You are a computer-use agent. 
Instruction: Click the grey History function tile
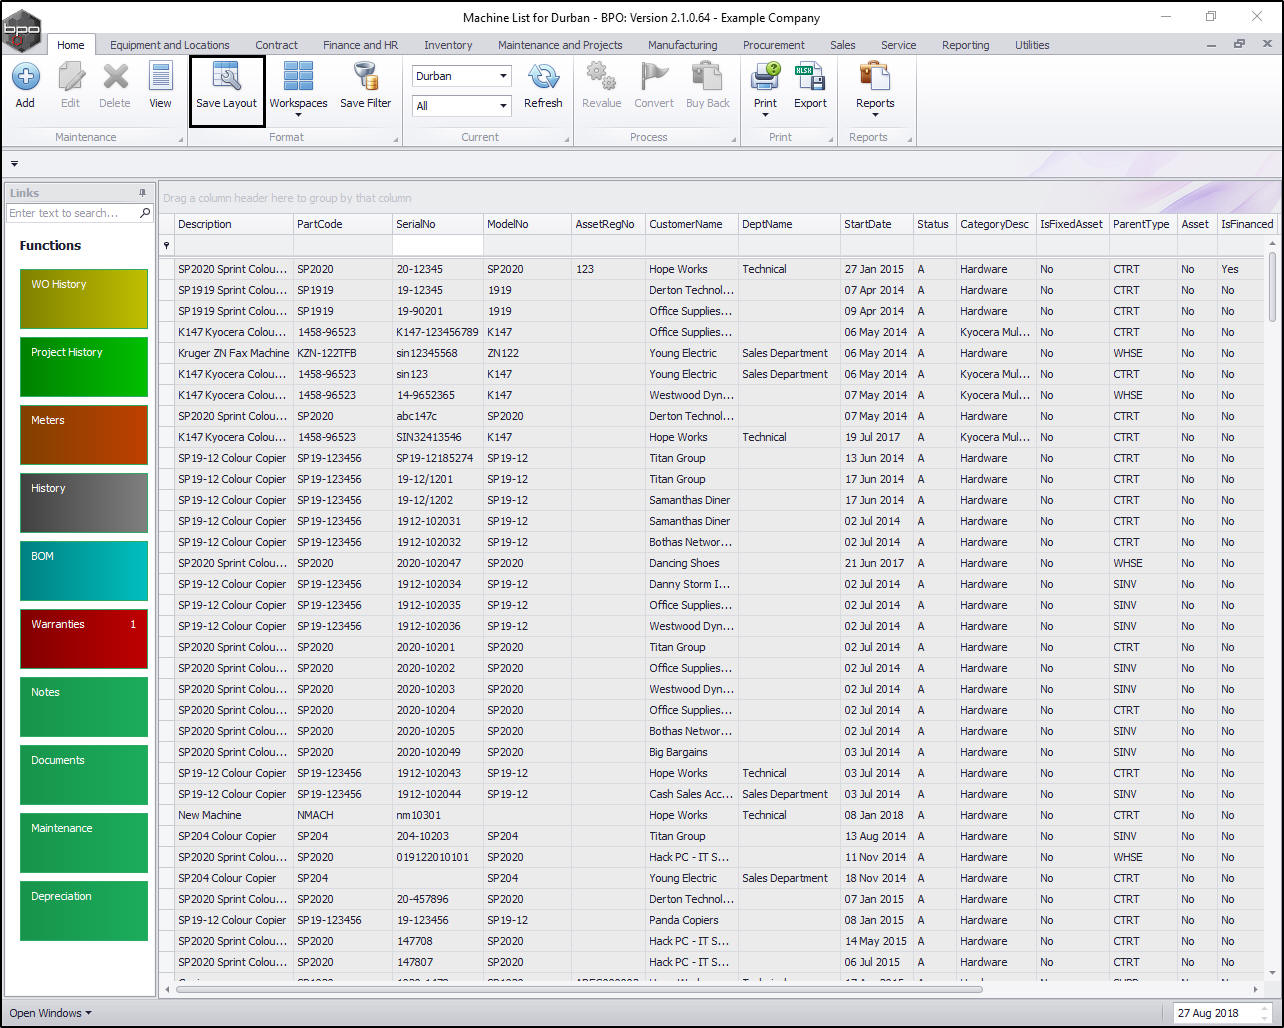84,503
